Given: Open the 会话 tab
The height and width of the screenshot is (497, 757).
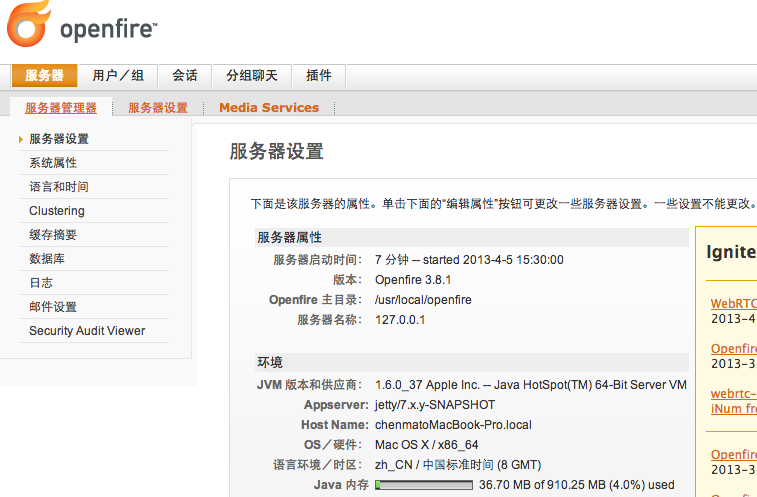Looking at the screenshot, I should (x=184, y=75).
